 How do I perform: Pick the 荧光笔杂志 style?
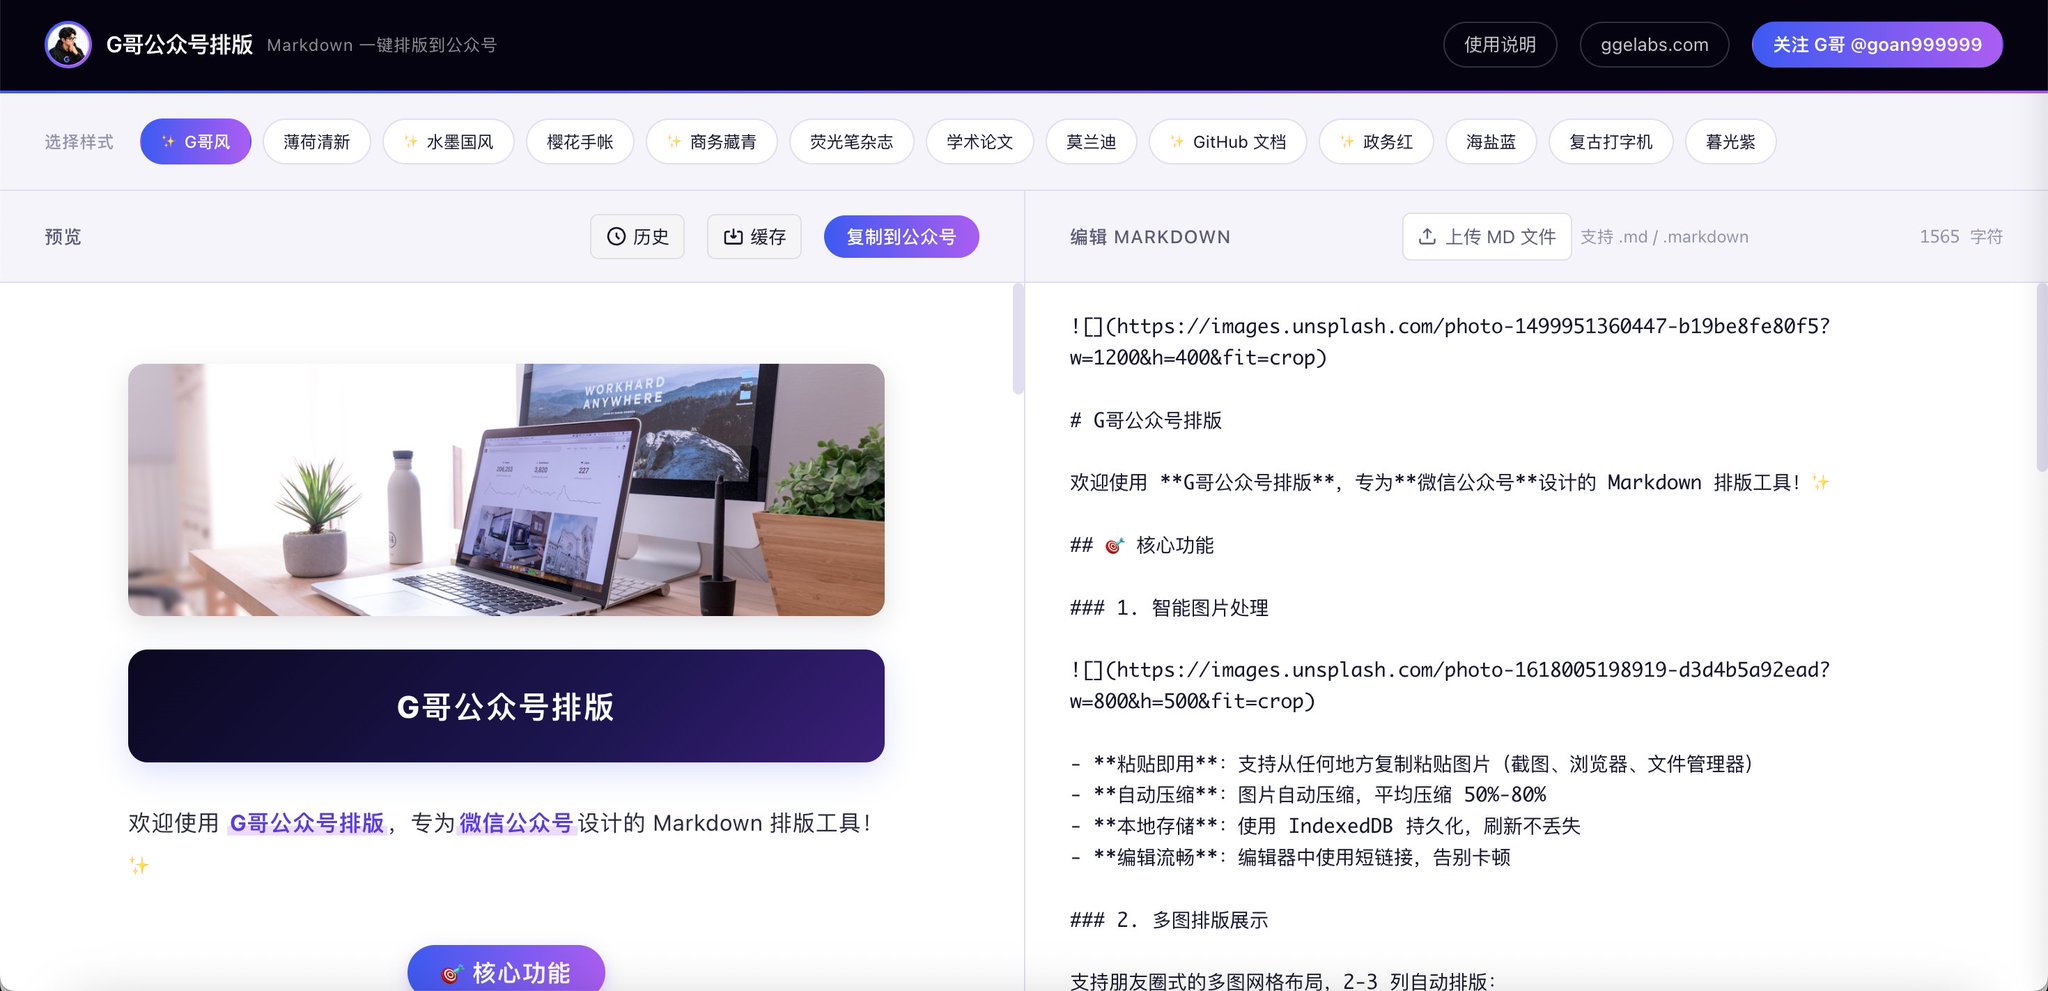(852, 142)
